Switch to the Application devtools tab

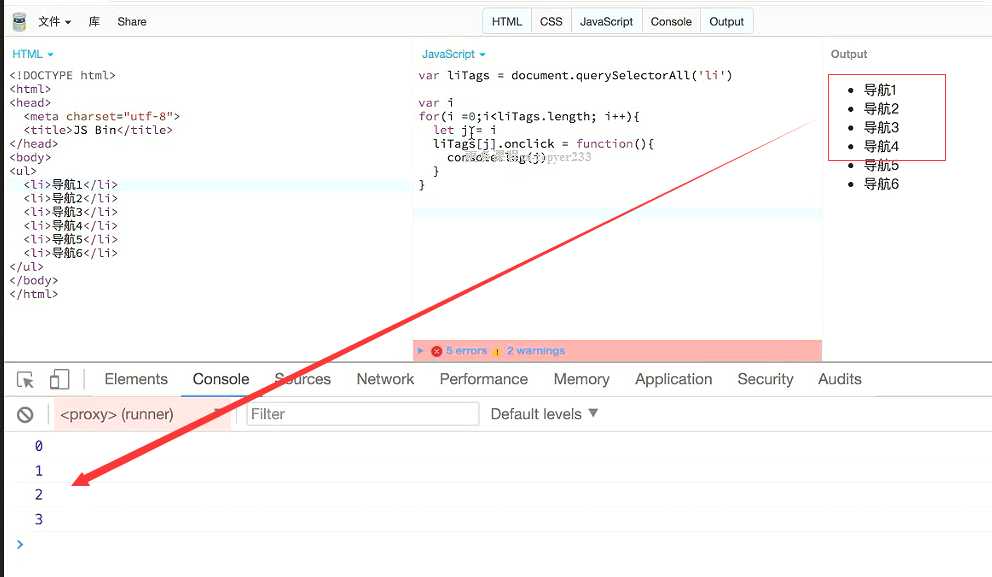click(673, 379)
